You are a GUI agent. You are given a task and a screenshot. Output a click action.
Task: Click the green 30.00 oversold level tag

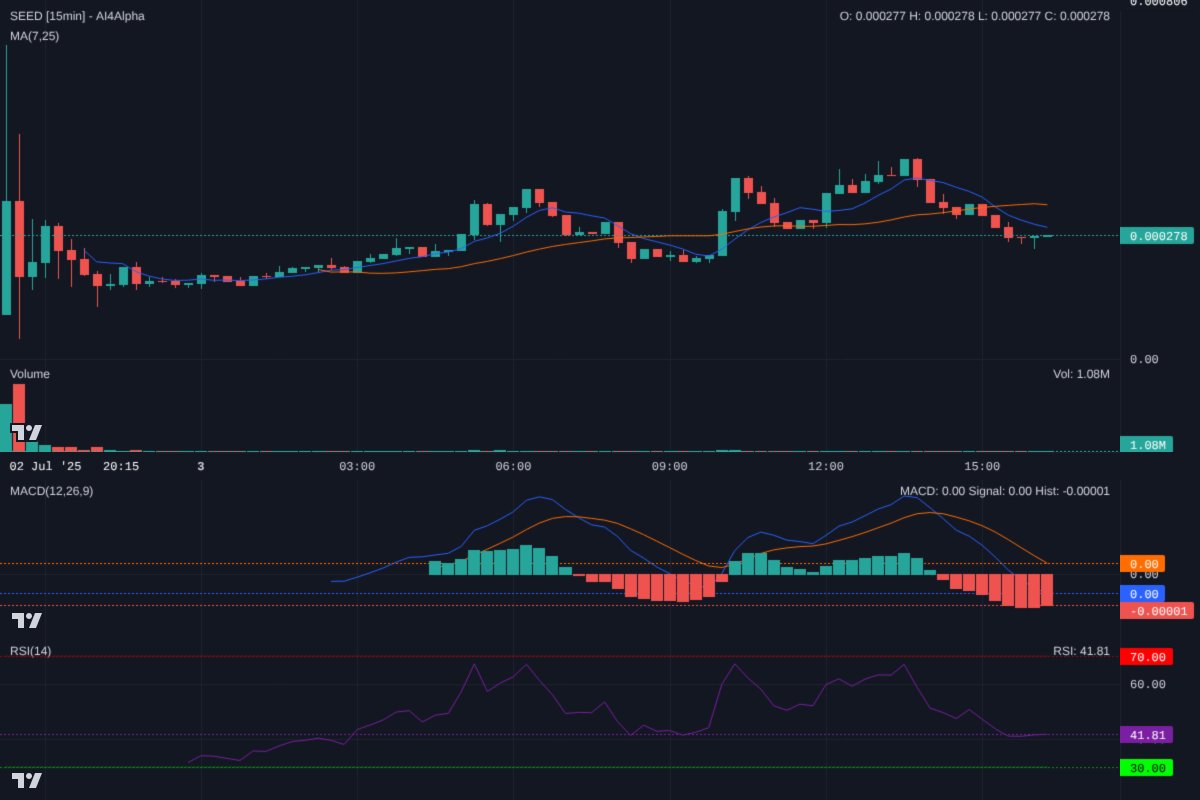click(x=1146, y=768)
